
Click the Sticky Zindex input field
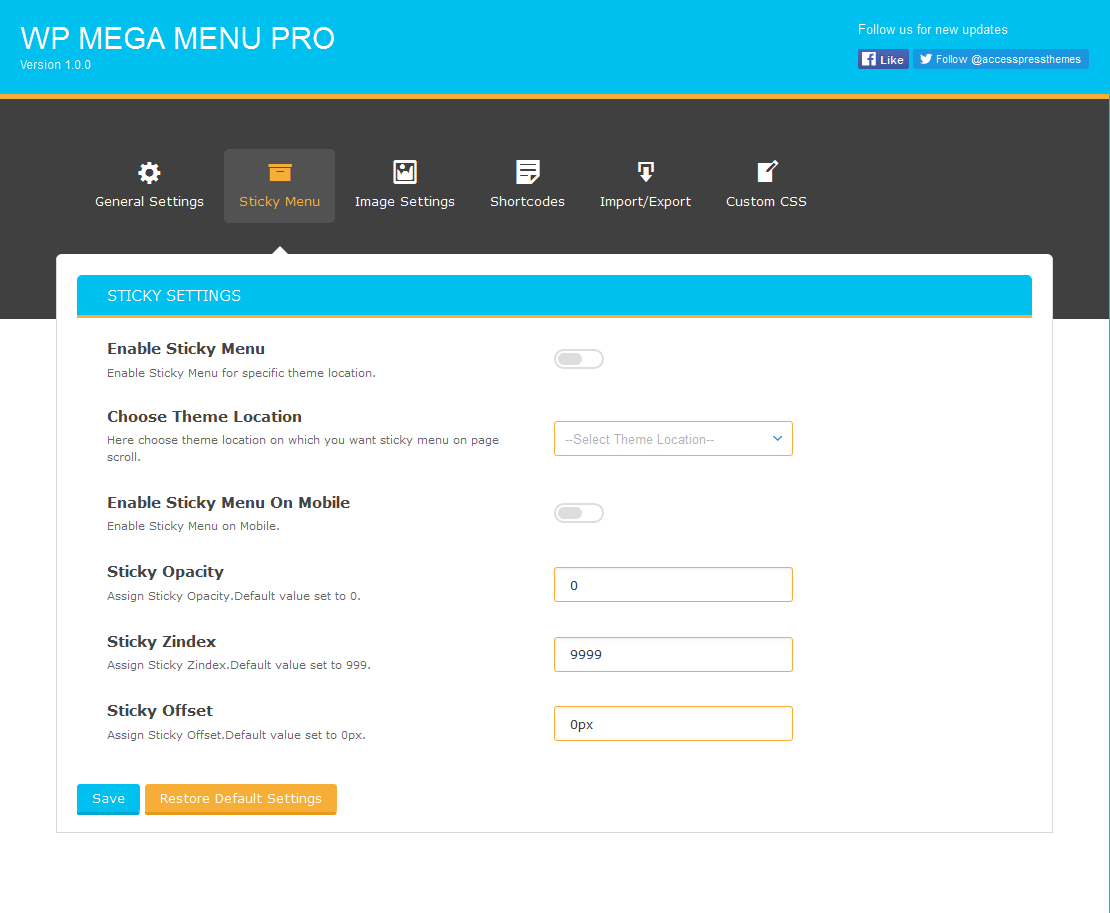click(673, 655)
